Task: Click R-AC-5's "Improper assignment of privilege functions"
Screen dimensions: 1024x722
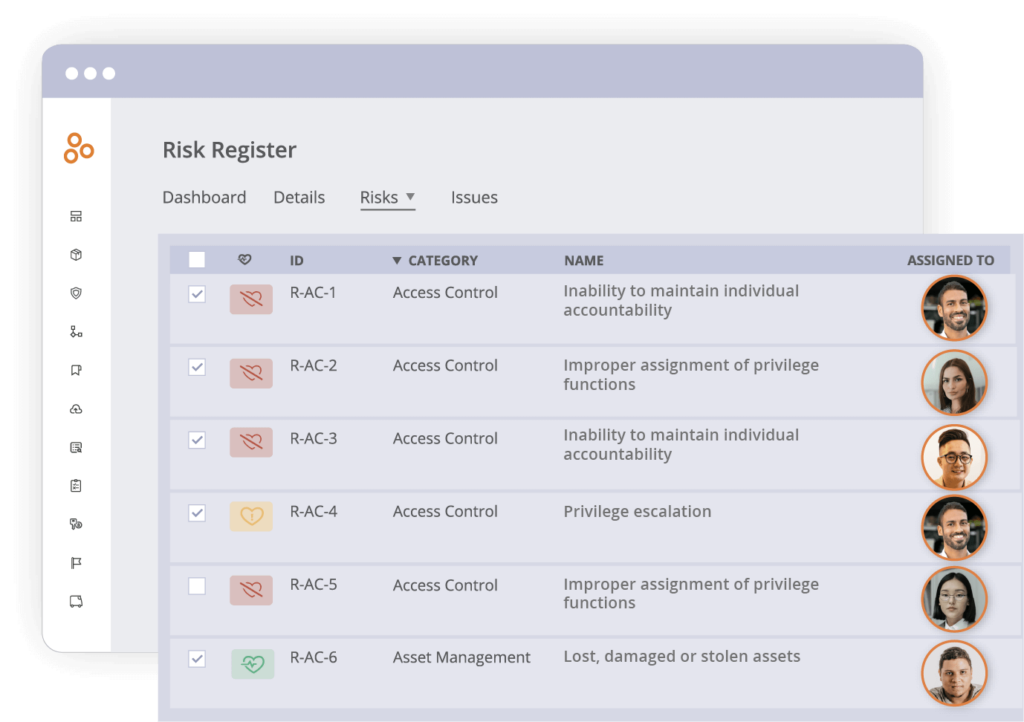Action: pyautogui.click(x=691, y=593)
